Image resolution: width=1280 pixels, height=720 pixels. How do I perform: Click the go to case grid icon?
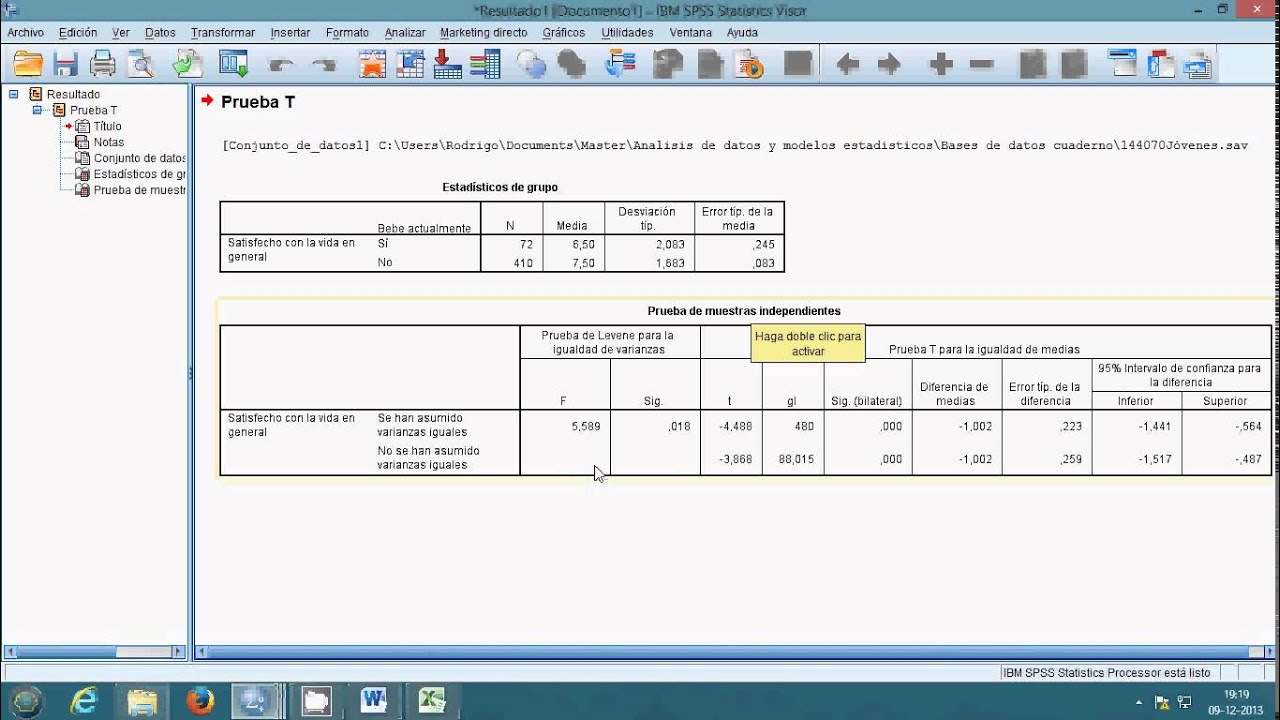point(410,65)
